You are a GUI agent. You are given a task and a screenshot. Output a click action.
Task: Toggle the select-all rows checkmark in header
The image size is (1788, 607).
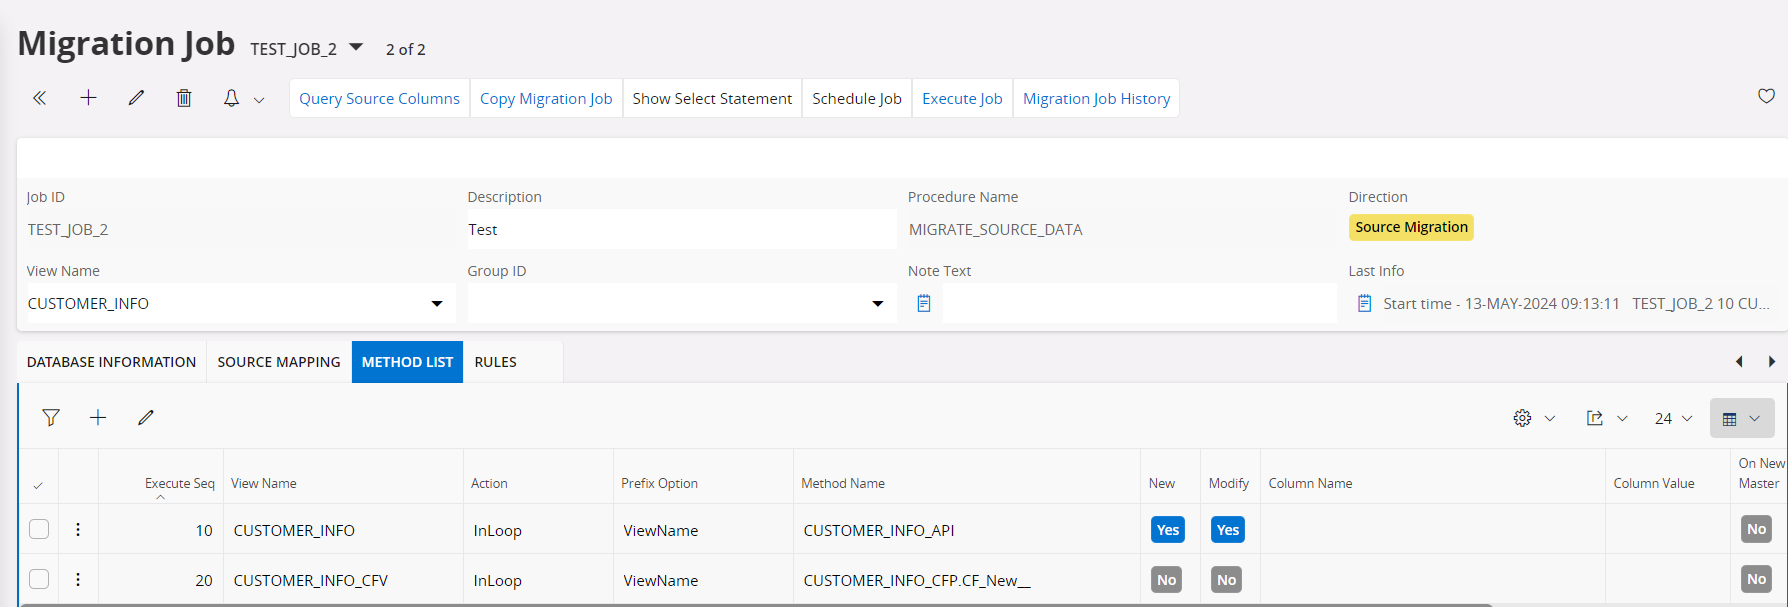tap(38, 485)
